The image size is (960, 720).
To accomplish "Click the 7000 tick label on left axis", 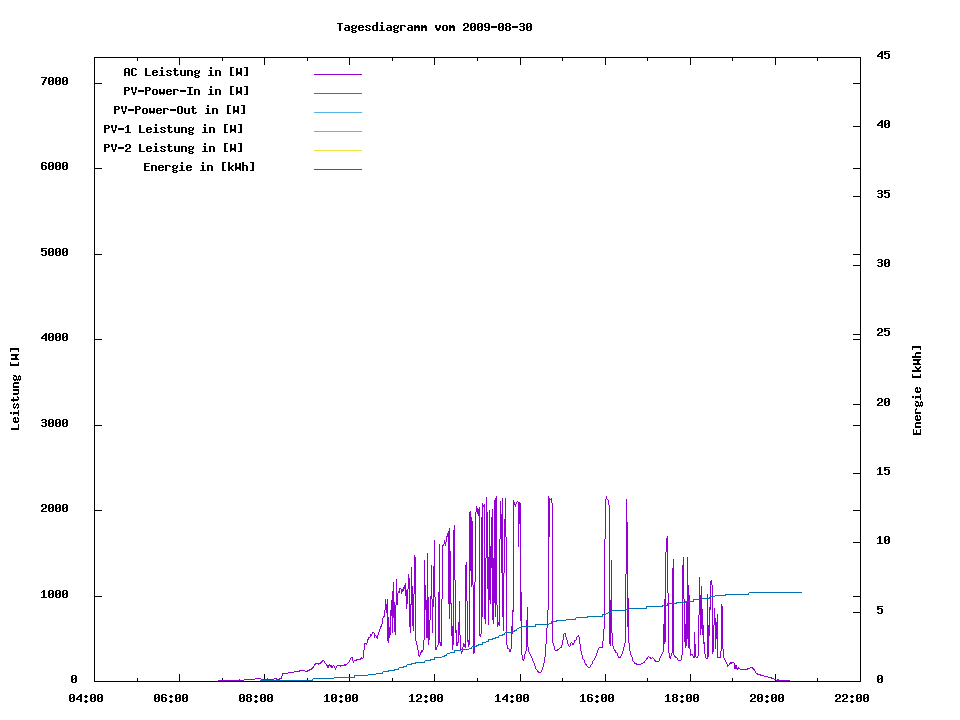I will pos(54,81).
